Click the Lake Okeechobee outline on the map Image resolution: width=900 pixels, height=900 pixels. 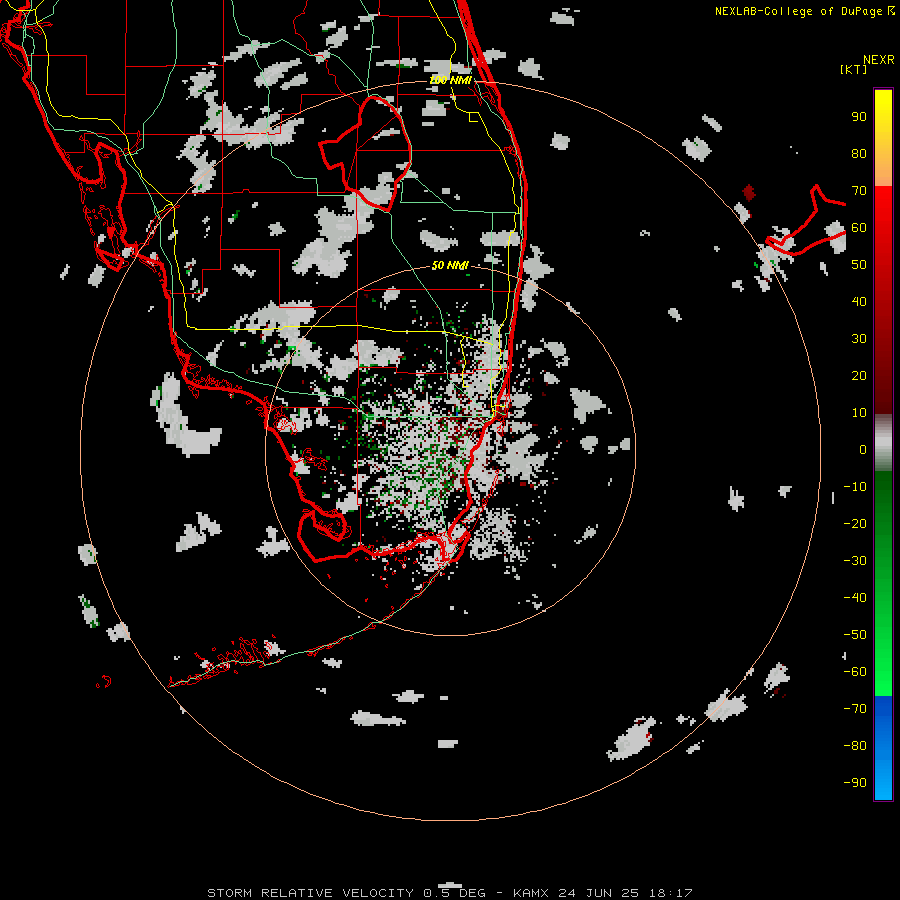366,153
